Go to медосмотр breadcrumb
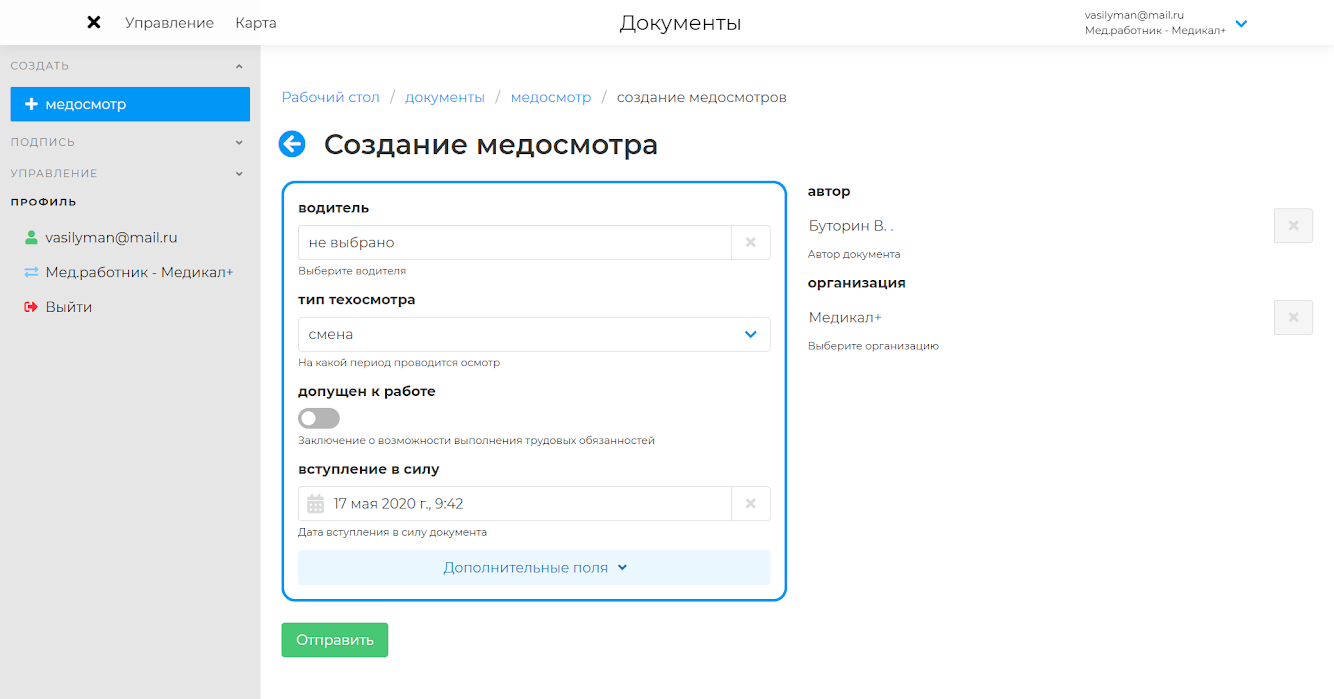Viewport: 1334px width, 699px height. pyautogui.click(x=551, y=97)
